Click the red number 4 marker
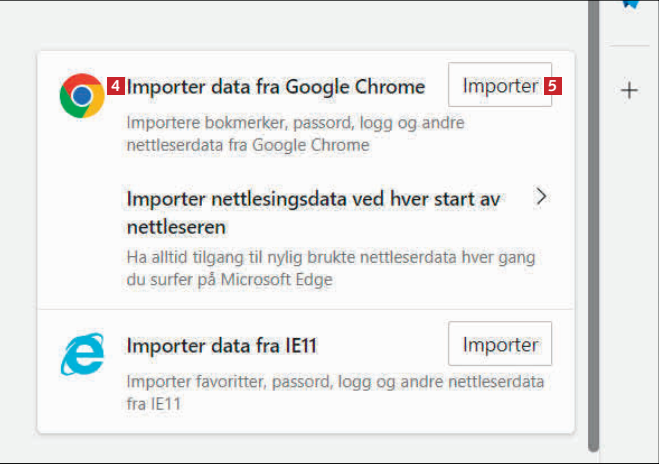659x464 pixels. point(116,87)
